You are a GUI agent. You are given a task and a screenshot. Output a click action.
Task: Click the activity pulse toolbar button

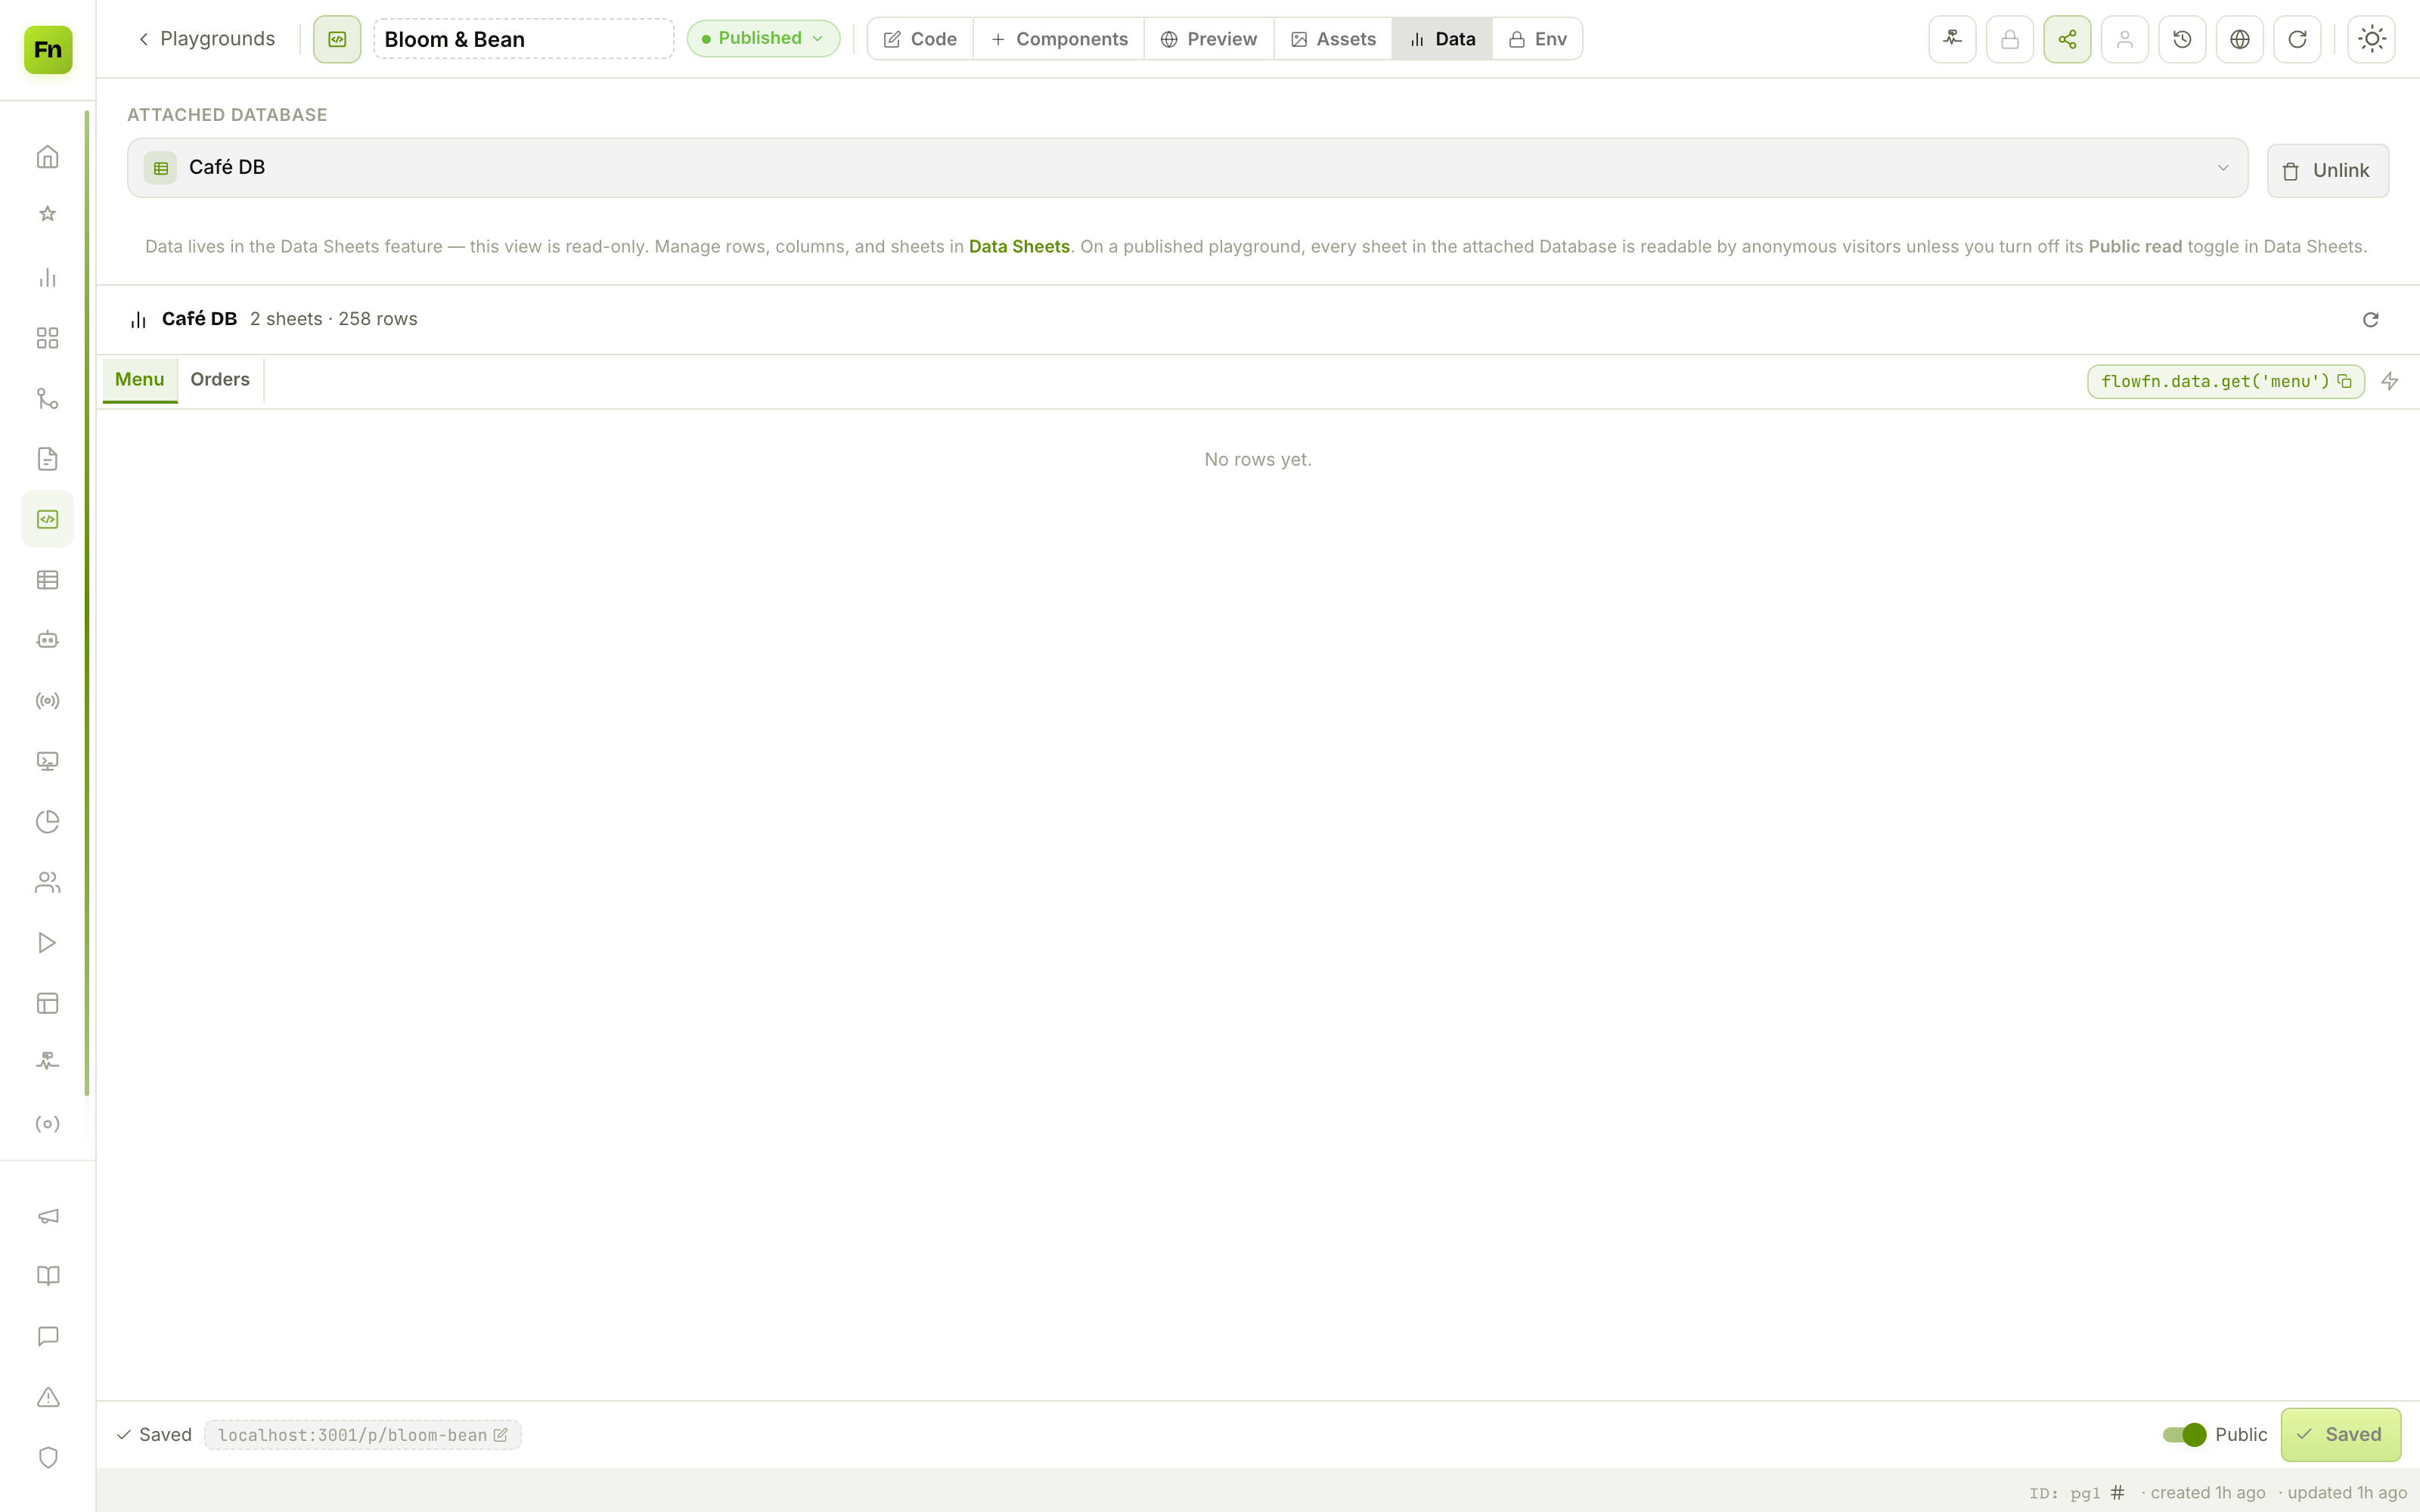point(1952,39)
